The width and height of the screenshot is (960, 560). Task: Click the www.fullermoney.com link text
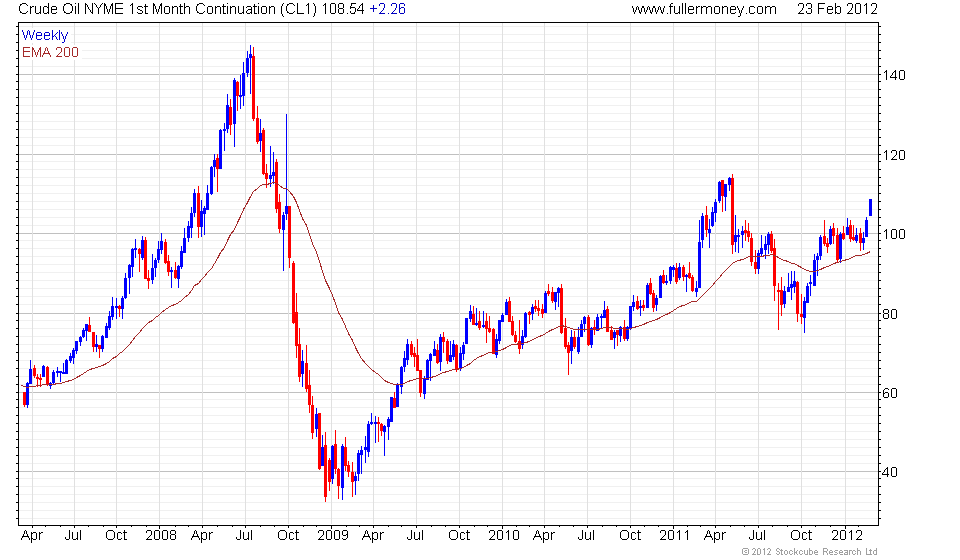pos(704,9)
